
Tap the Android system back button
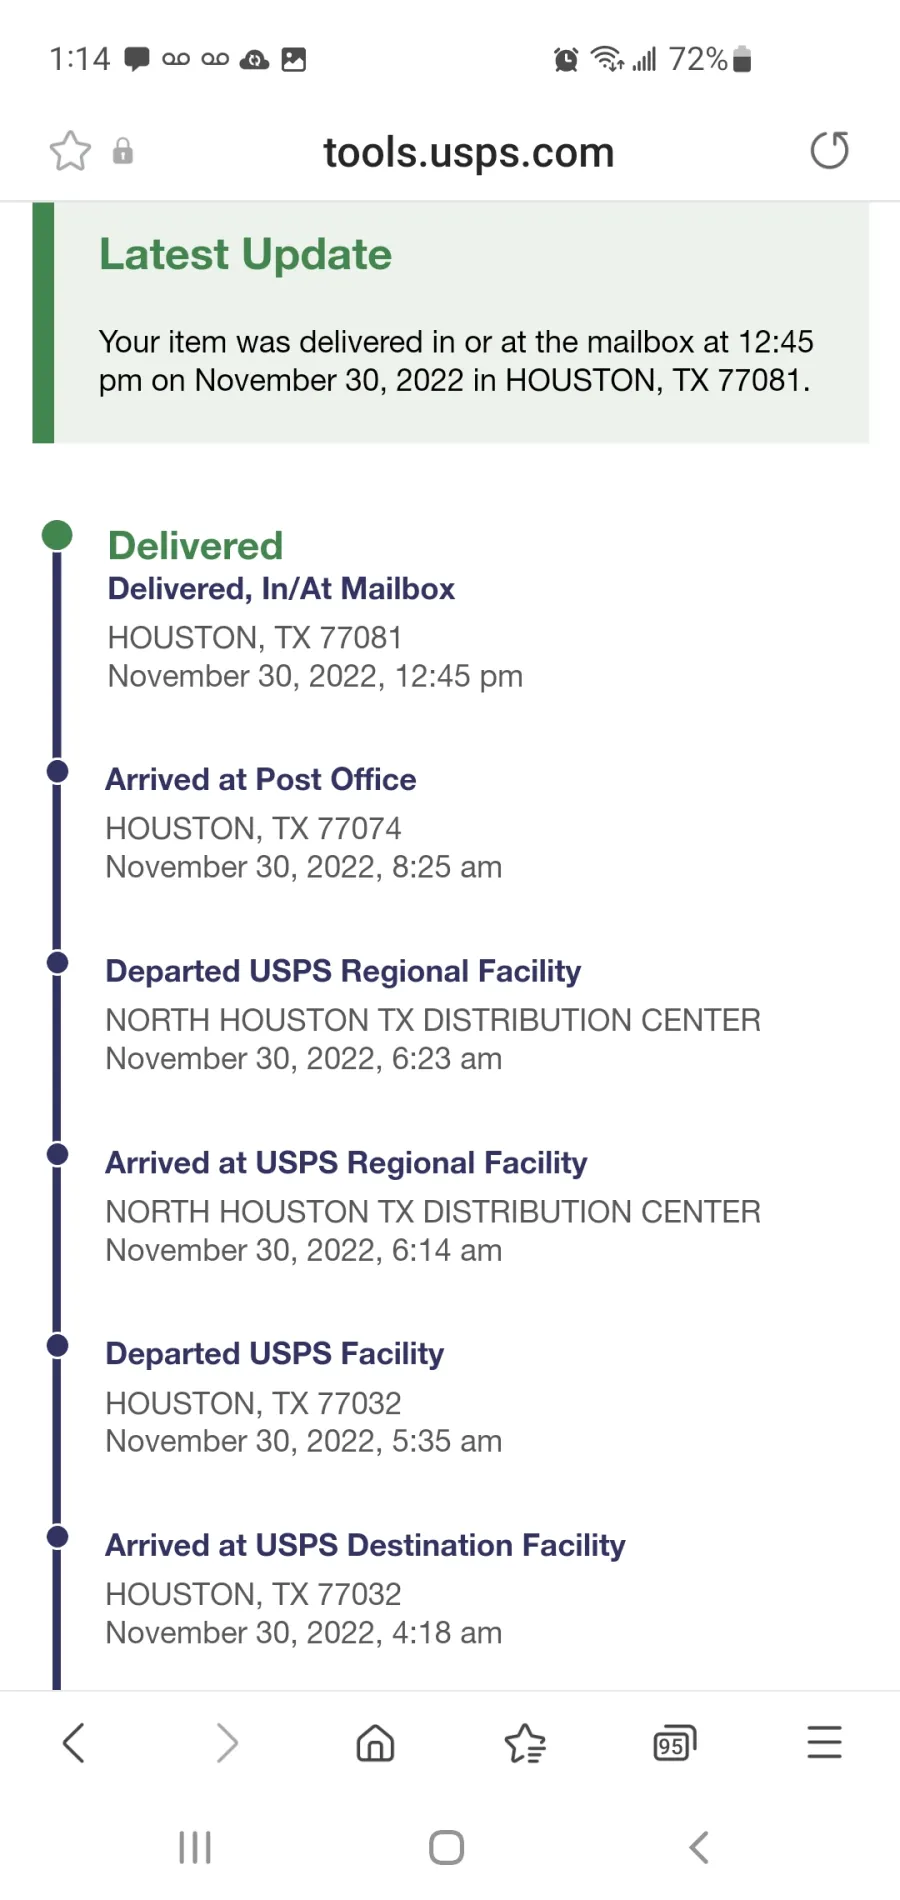tap(699, 1847)
